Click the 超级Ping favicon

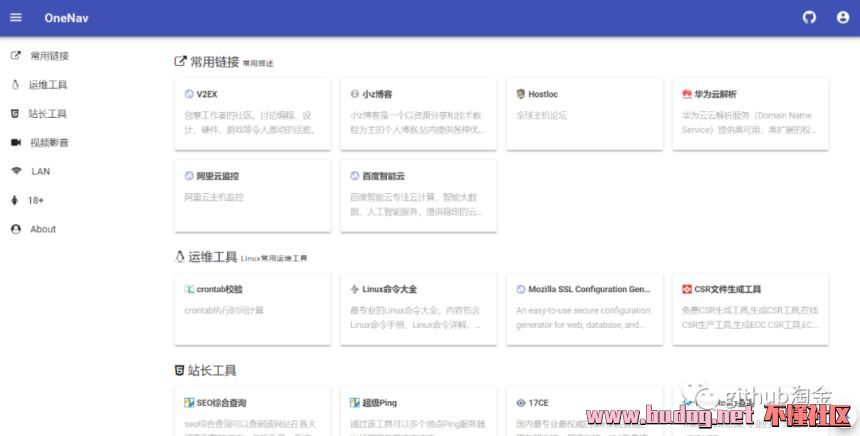click(355, 403)
